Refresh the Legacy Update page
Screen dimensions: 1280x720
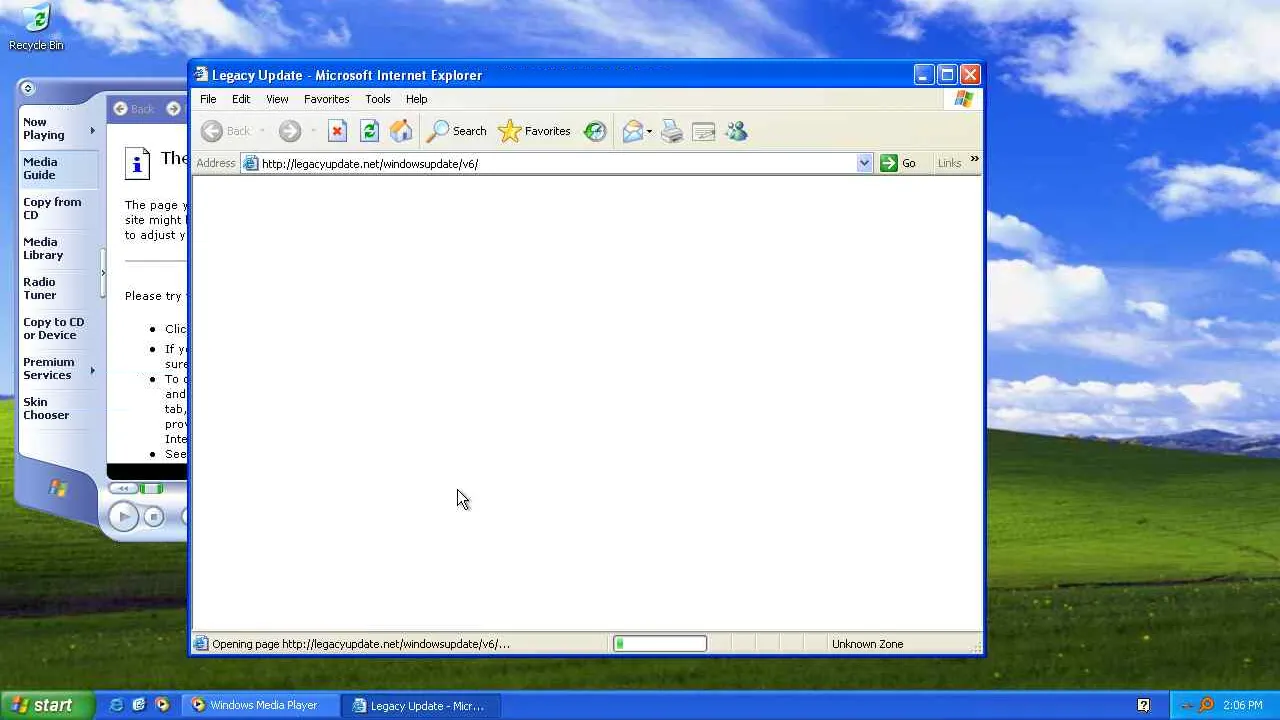[x=369, y=131]
